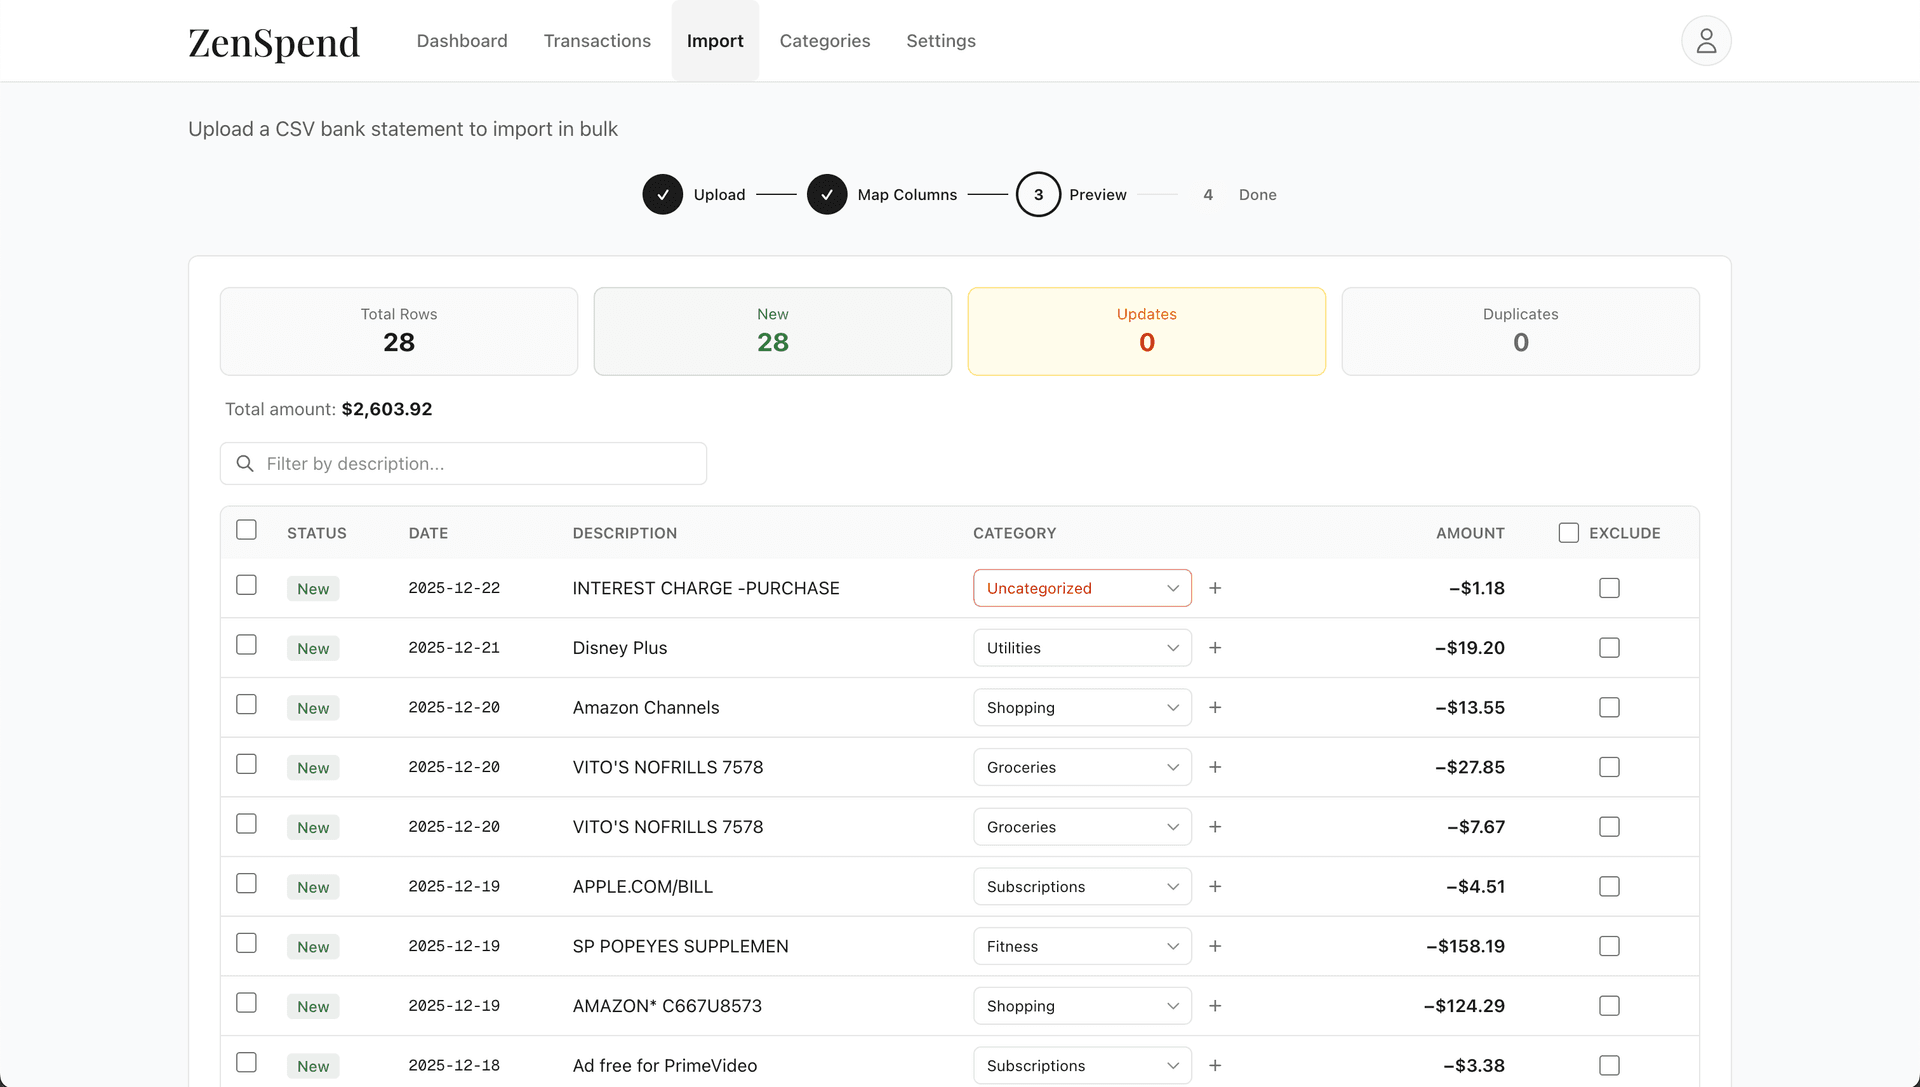Open the Categories menu item
This screenshot has height=1087, width=1920.
pos(824,41)
